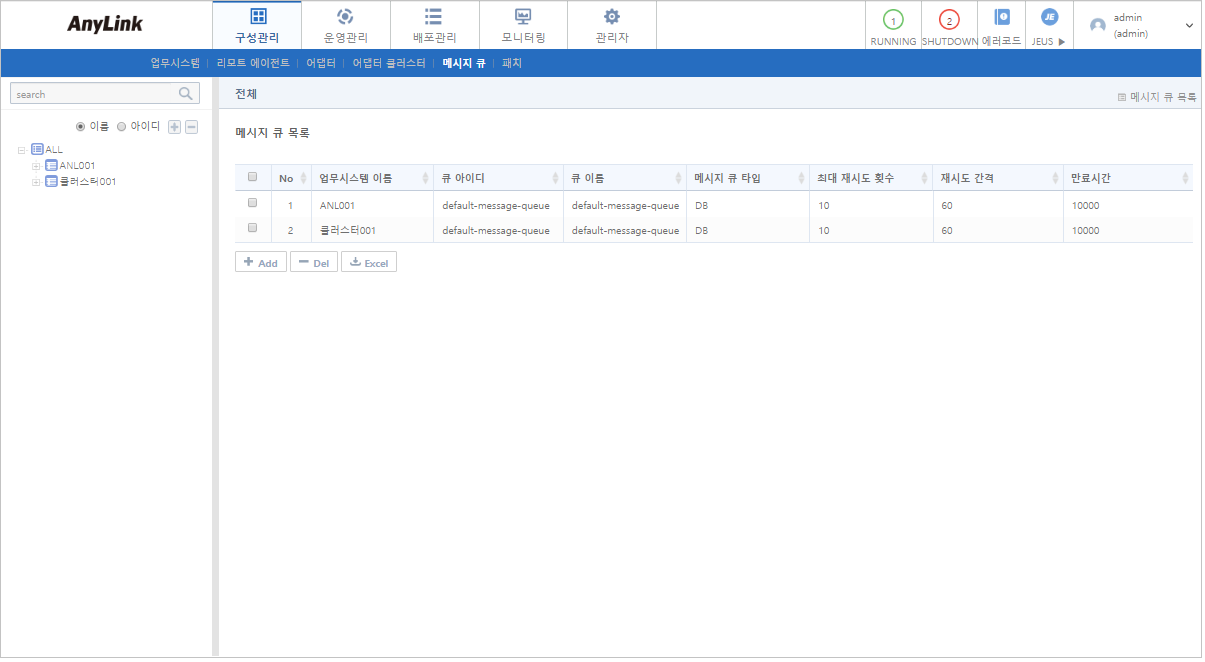This screenshot has width=1205, height=662.
Task: Click the 배포관리 list icon
Action: point(434,17)
